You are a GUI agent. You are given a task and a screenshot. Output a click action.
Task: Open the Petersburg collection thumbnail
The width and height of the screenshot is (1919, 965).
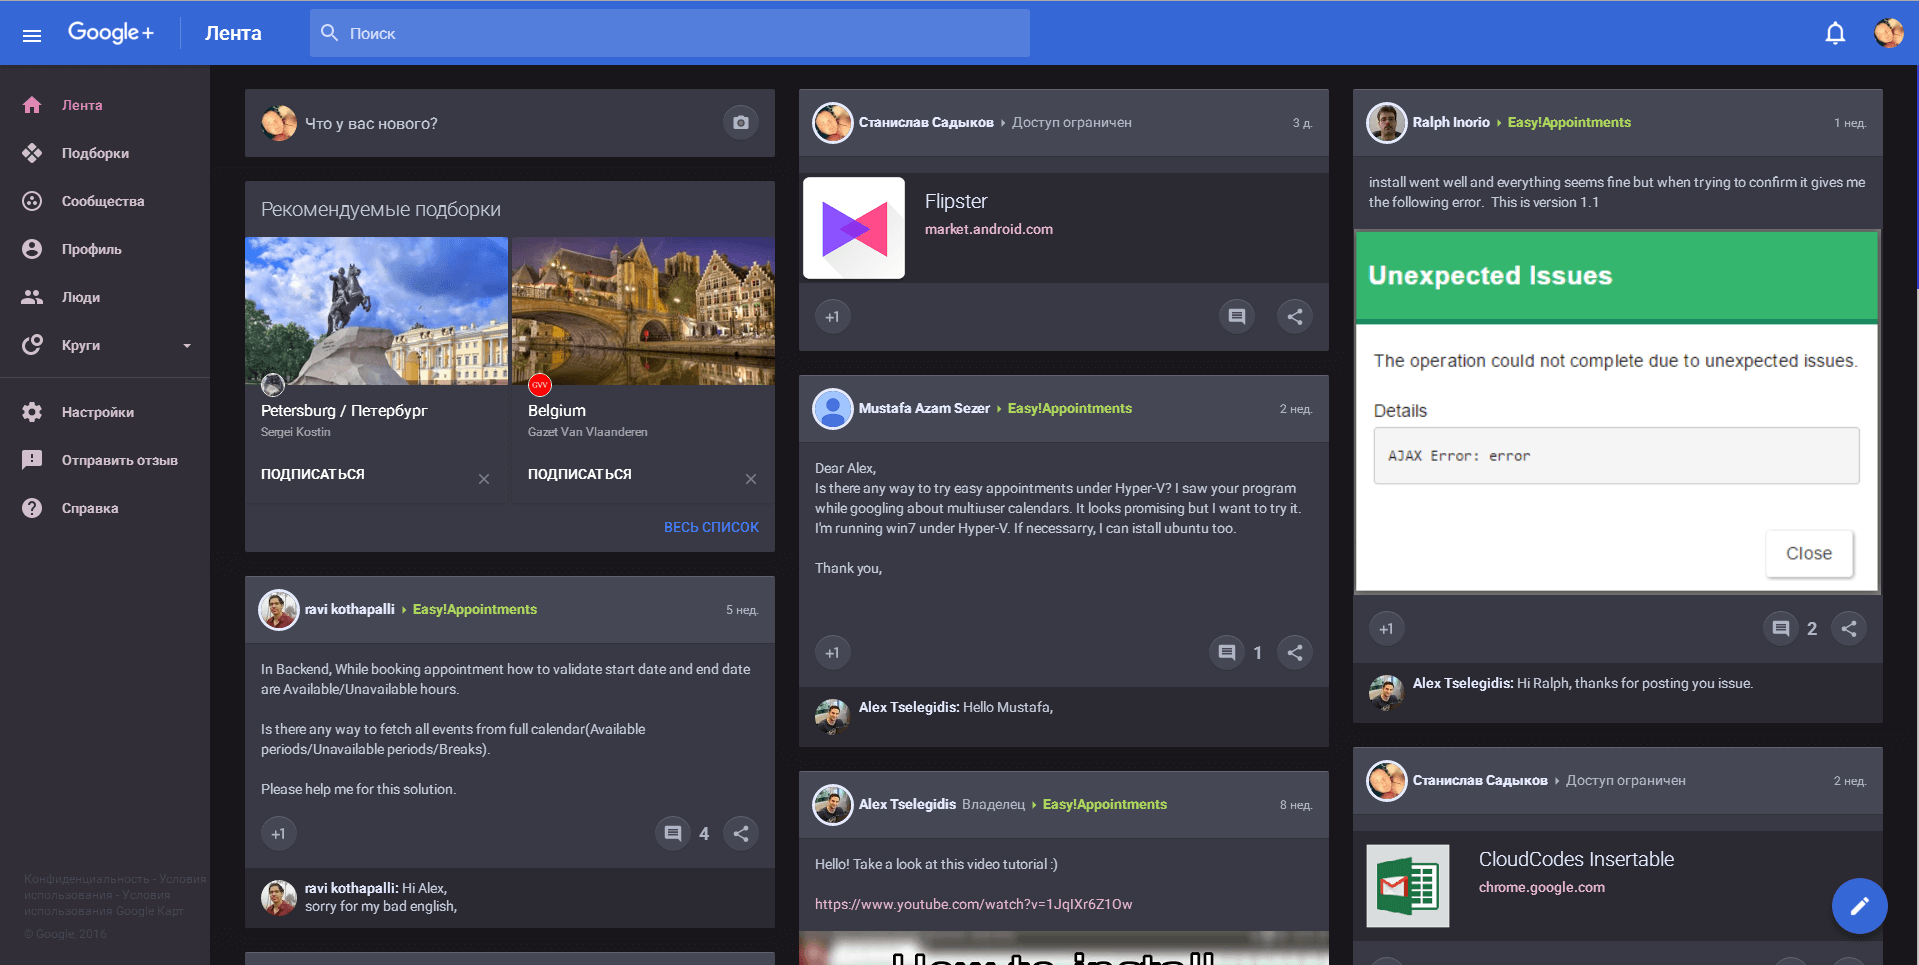pyautogui.click(x=376, y=311)
